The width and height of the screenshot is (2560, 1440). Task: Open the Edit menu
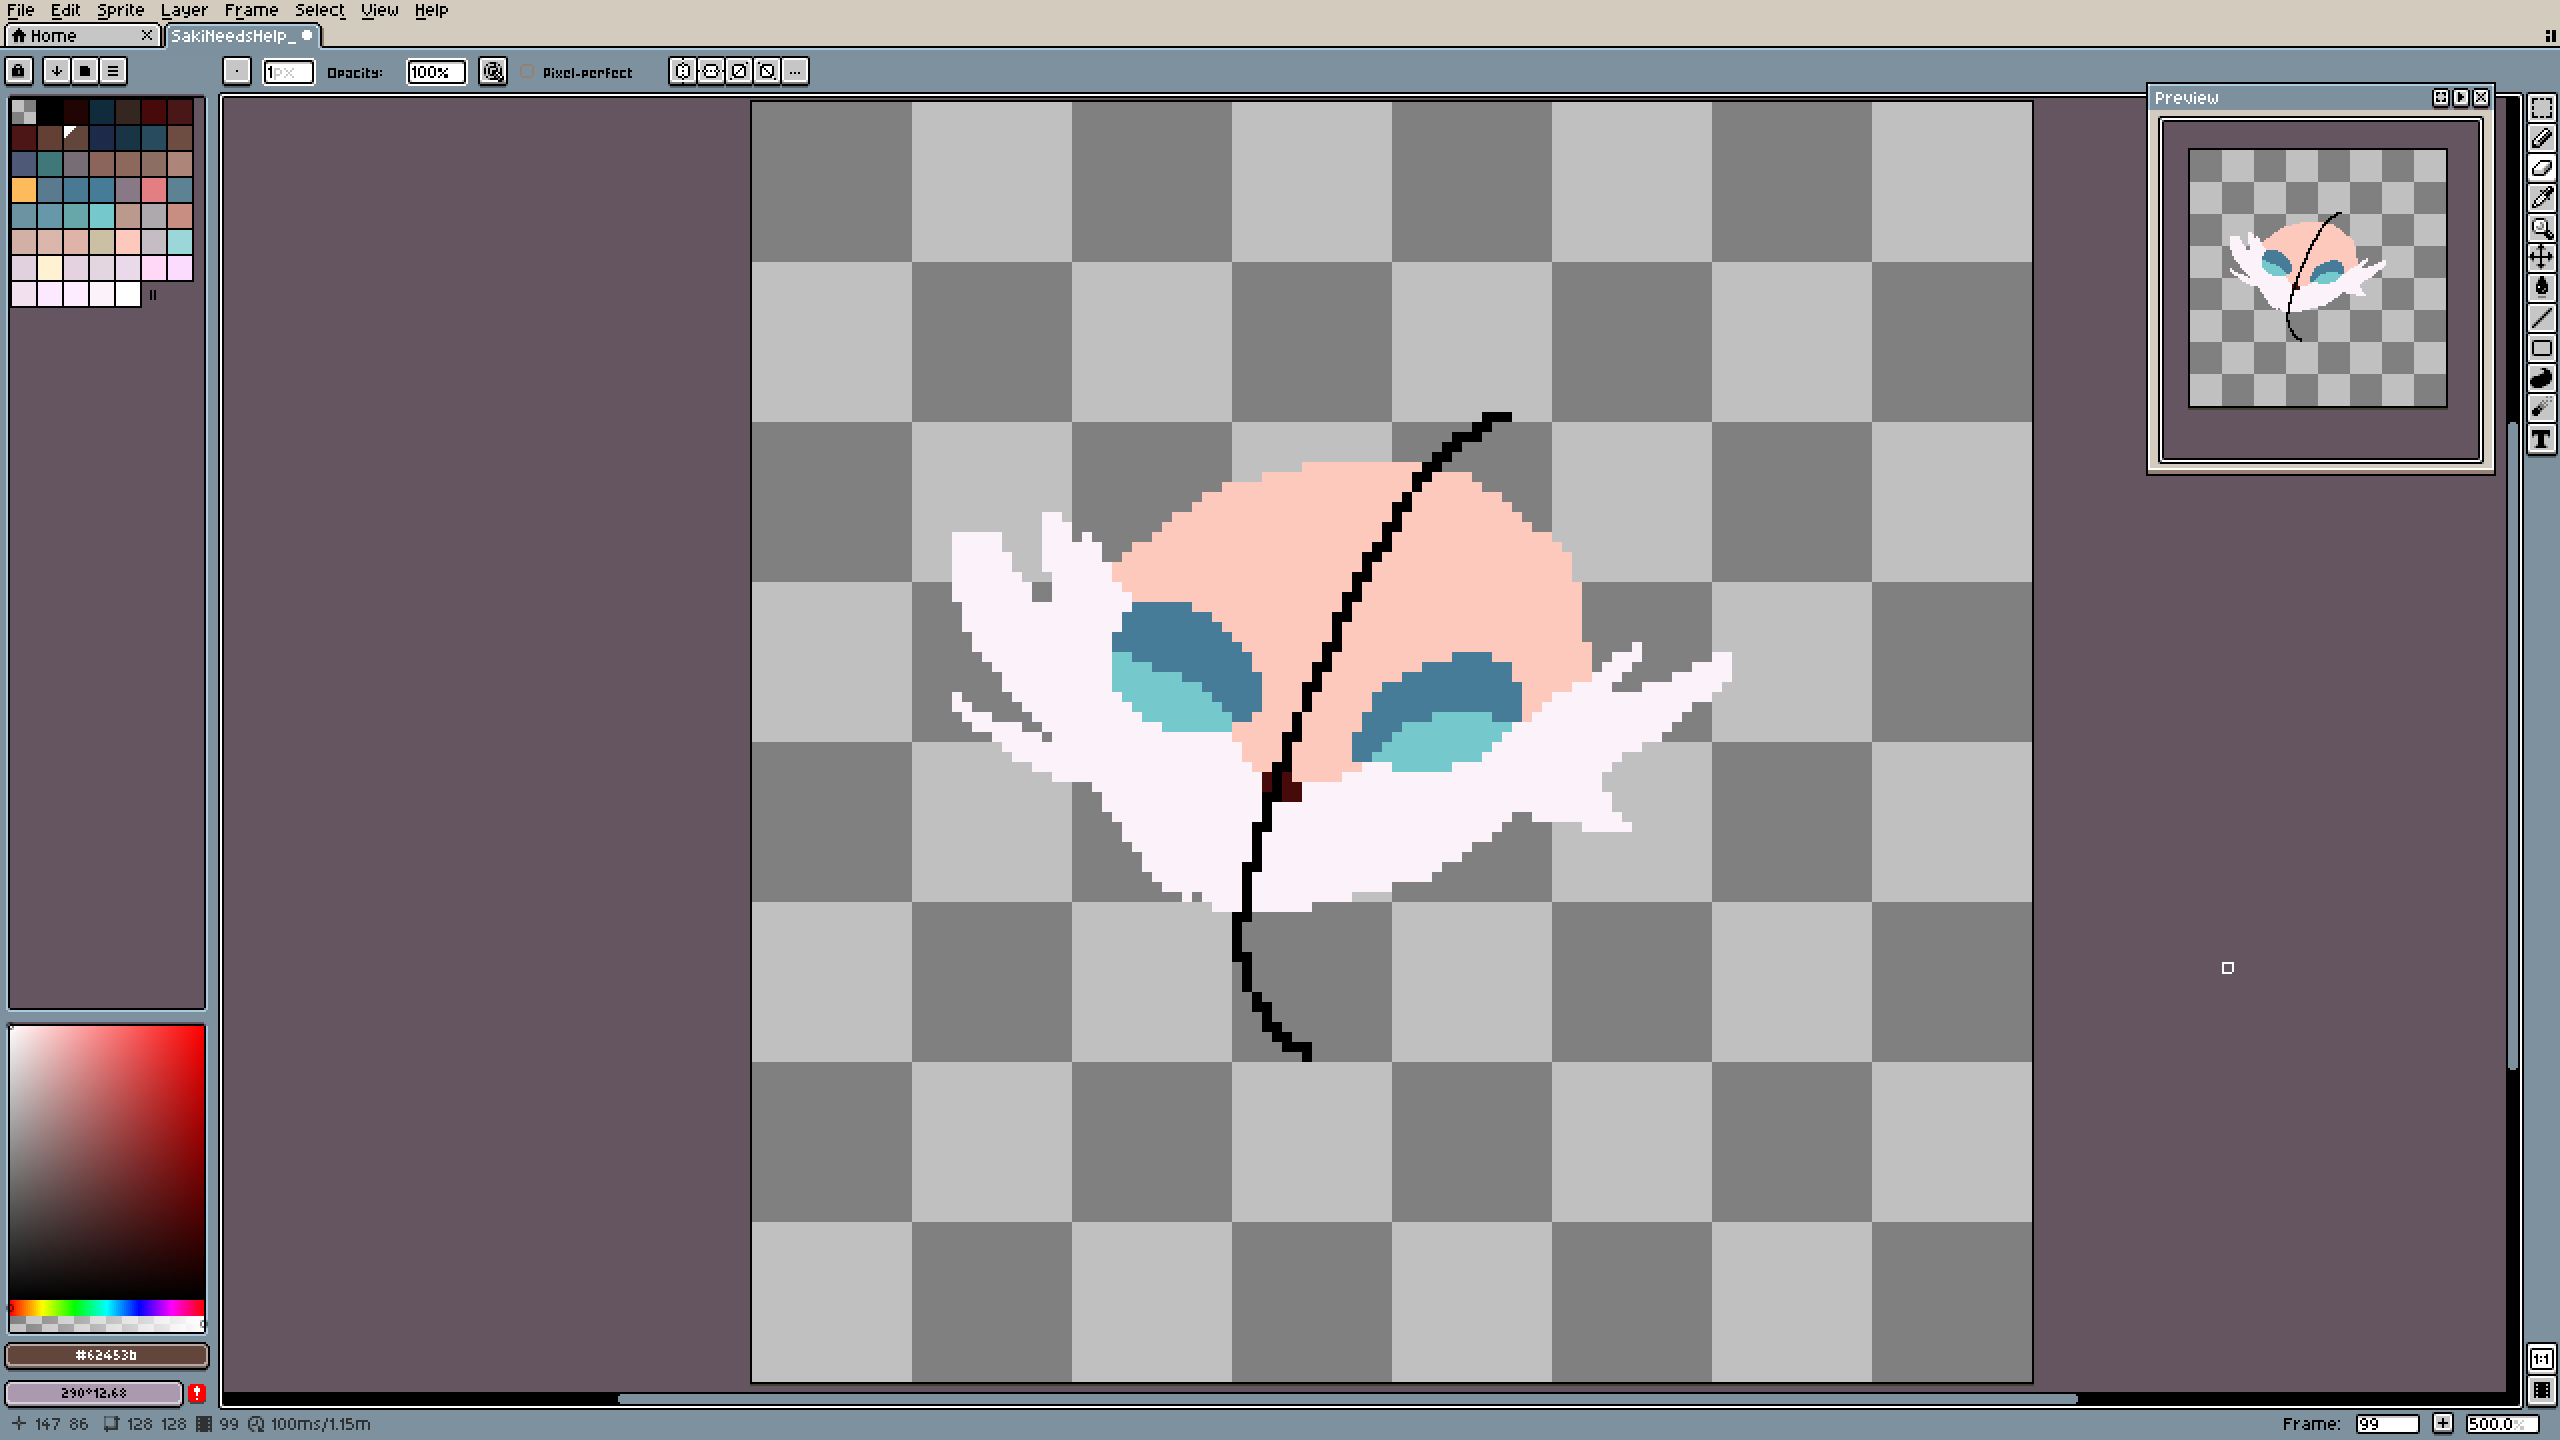click(x=66, y=10)
